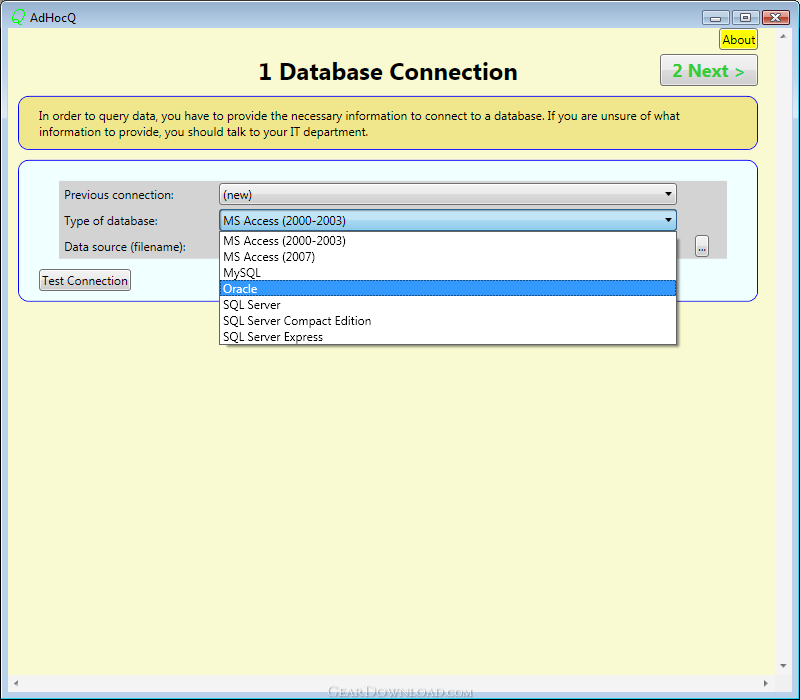Image resolution: width=800 pixels, height=700 pixels.
Task: Click the horizontal scrollbar left arrow
Action: pos(16,683)
